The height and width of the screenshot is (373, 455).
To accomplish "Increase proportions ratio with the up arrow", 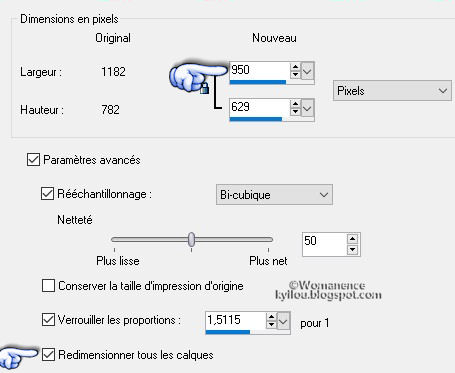I will [272, 317].
